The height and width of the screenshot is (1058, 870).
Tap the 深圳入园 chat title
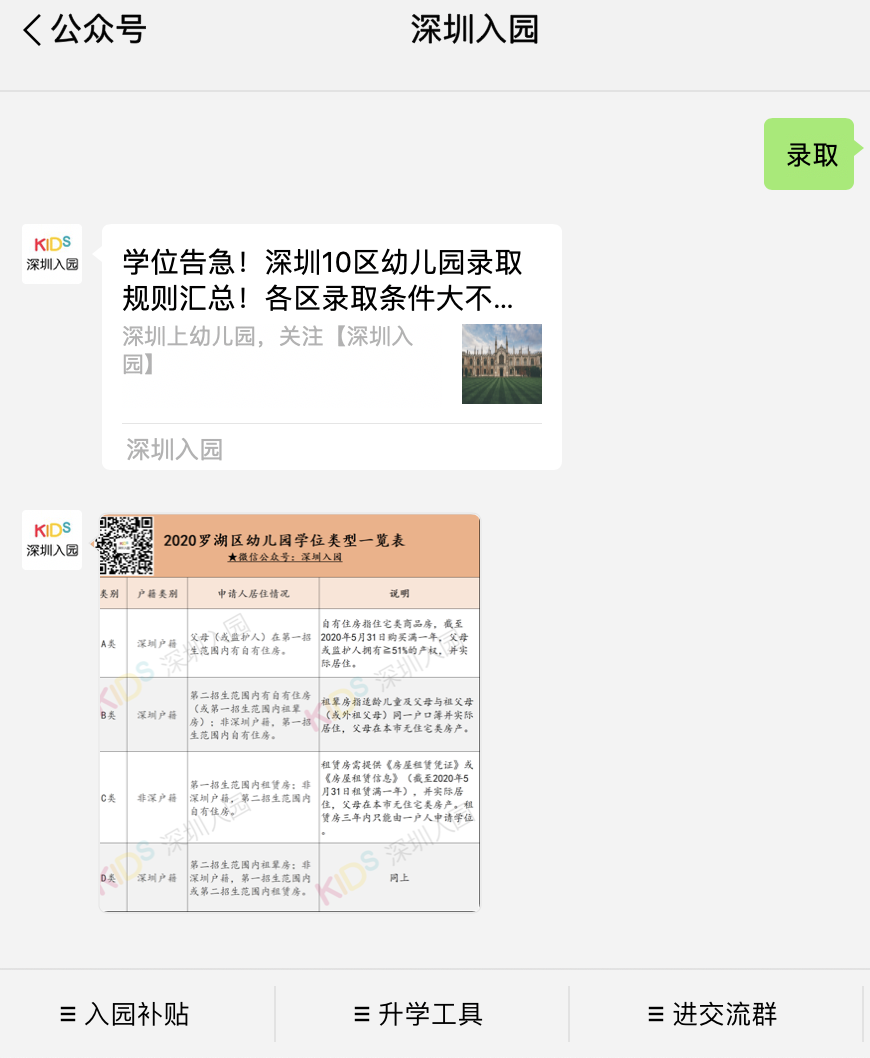[x=473, y=30]
